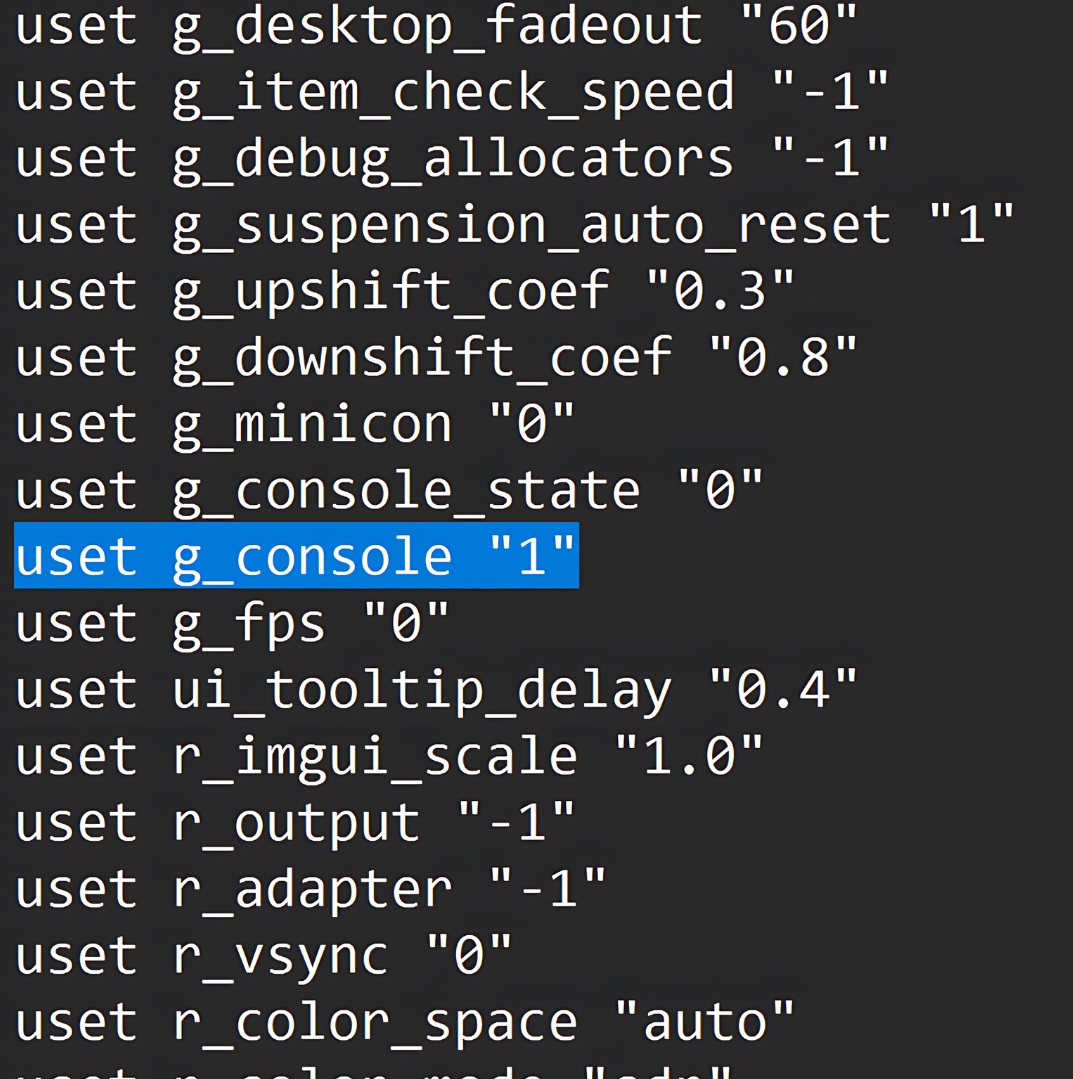Click the g_debug_allocators setting line
Viewport: 1073px width, 1079px height.
tap(452, 160)
